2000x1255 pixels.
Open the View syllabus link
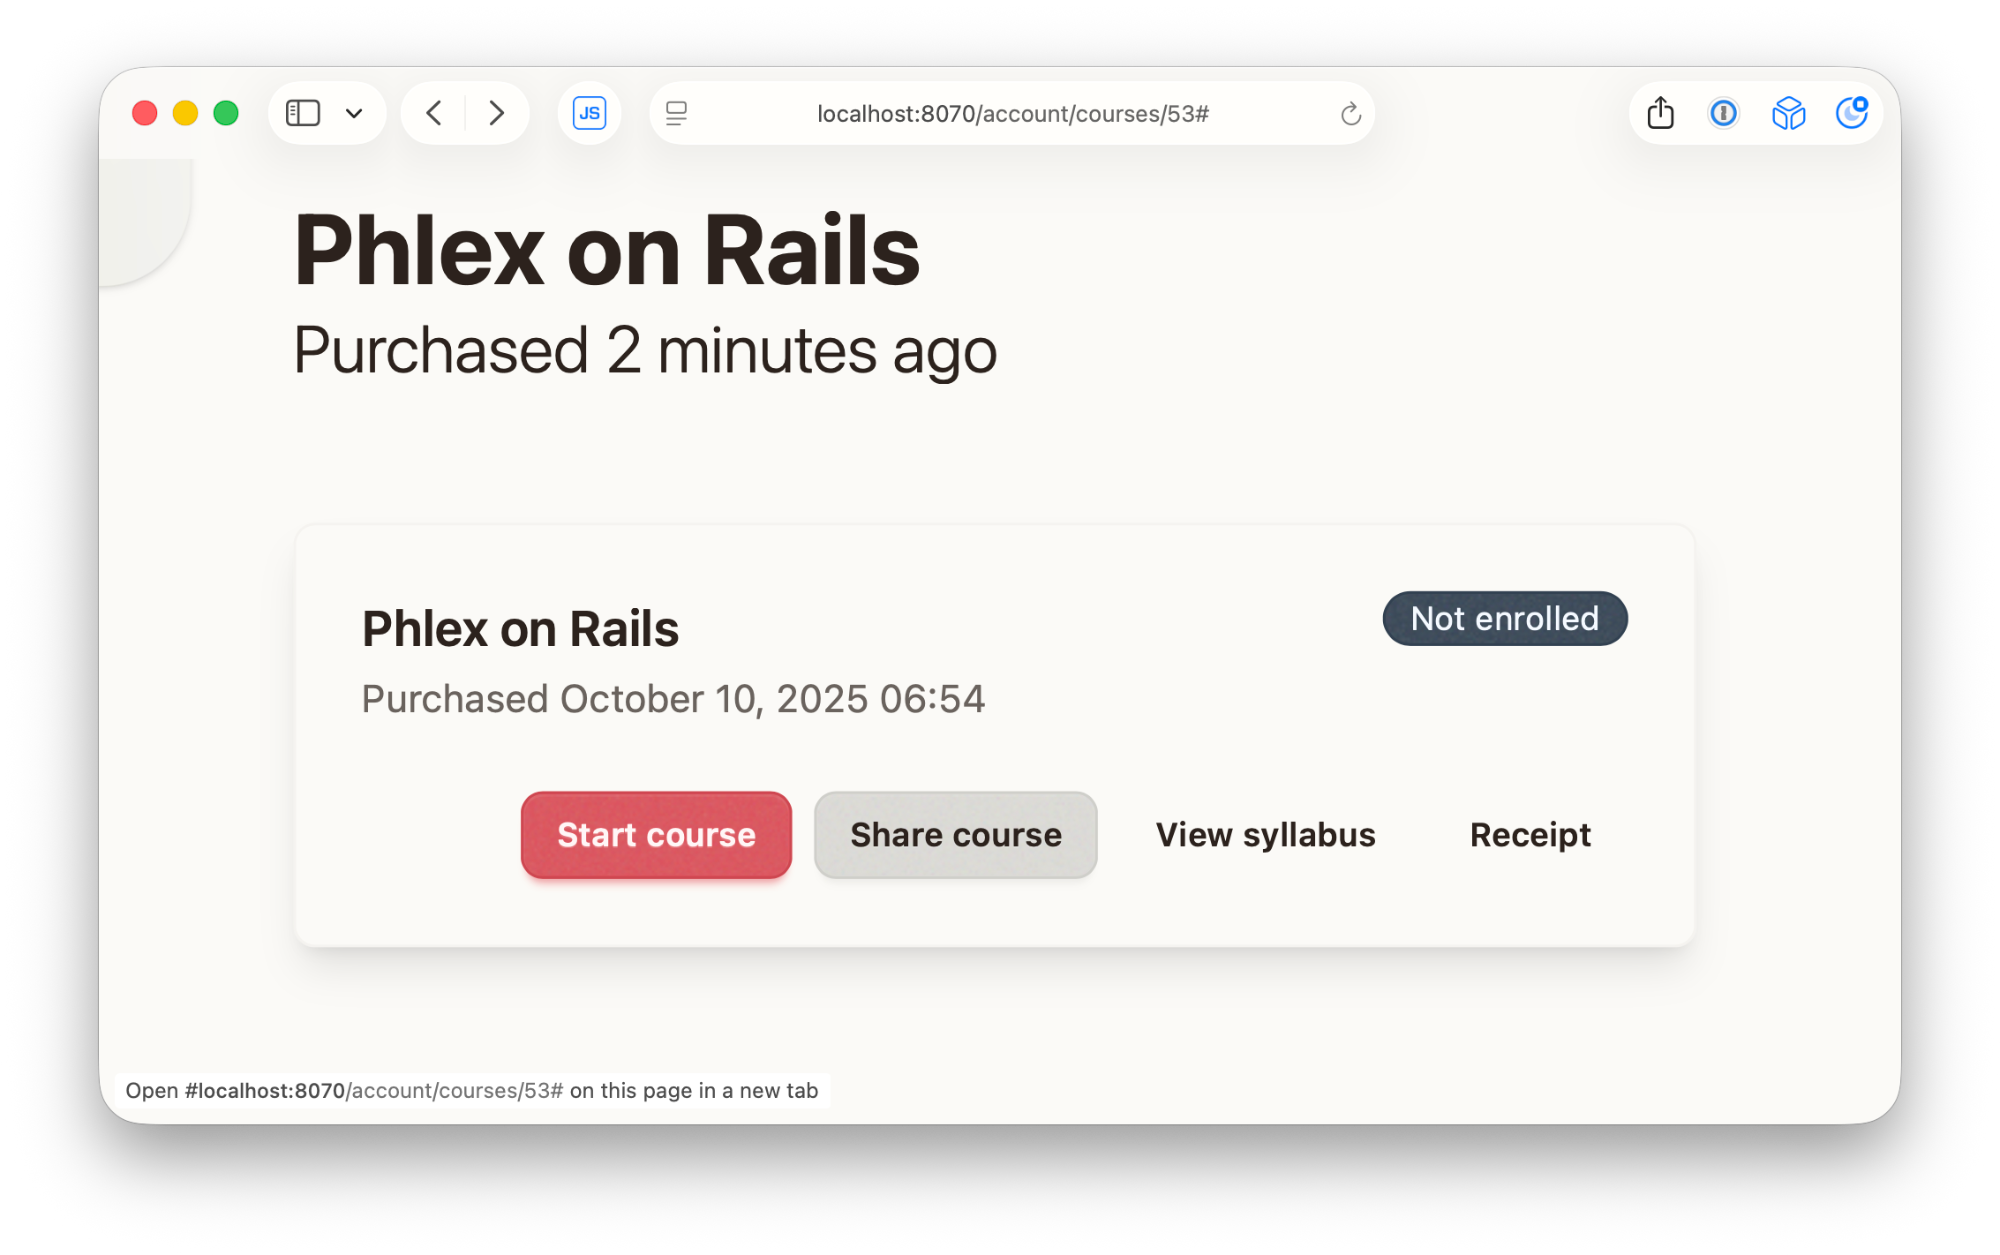(1265, 835)
